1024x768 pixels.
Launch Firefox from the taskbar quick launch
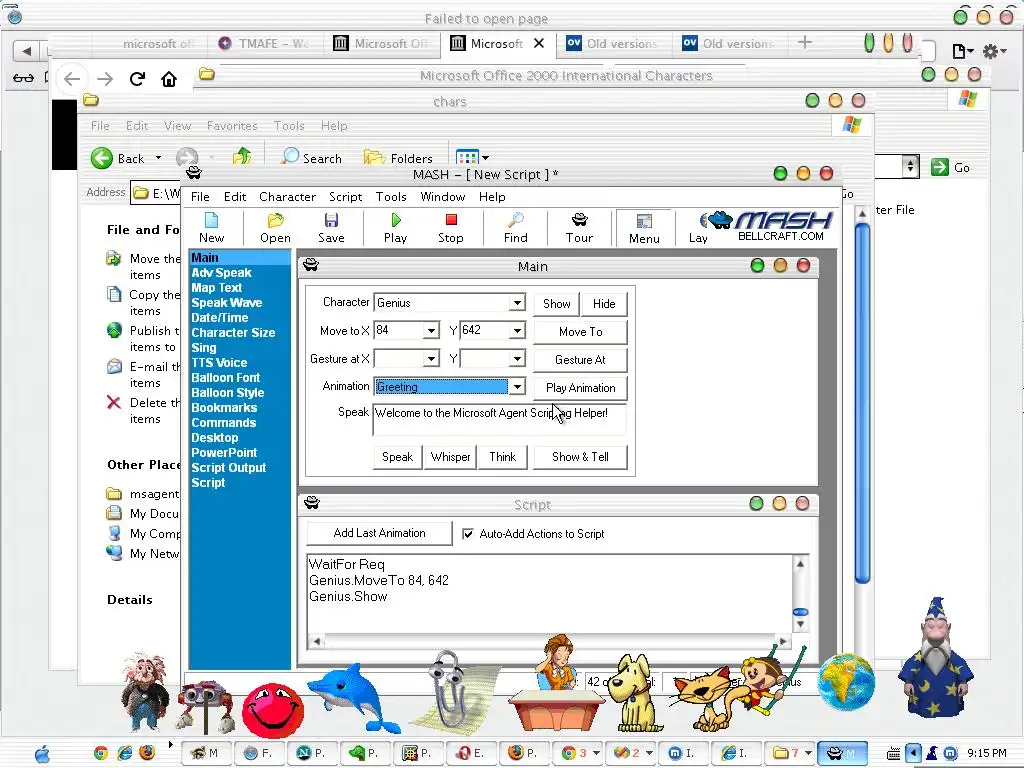click(148, 753)
